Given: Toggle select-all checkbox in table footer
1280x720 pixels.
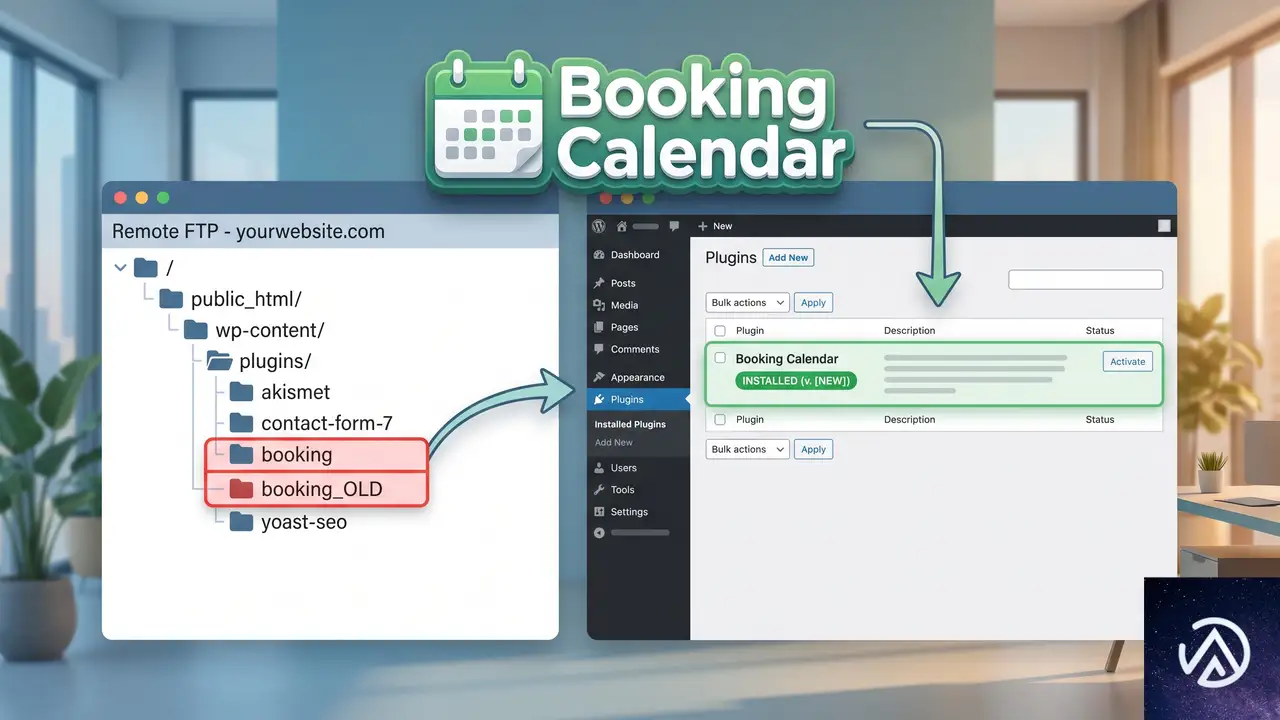Looking at the screenshot, I should 720,419.
